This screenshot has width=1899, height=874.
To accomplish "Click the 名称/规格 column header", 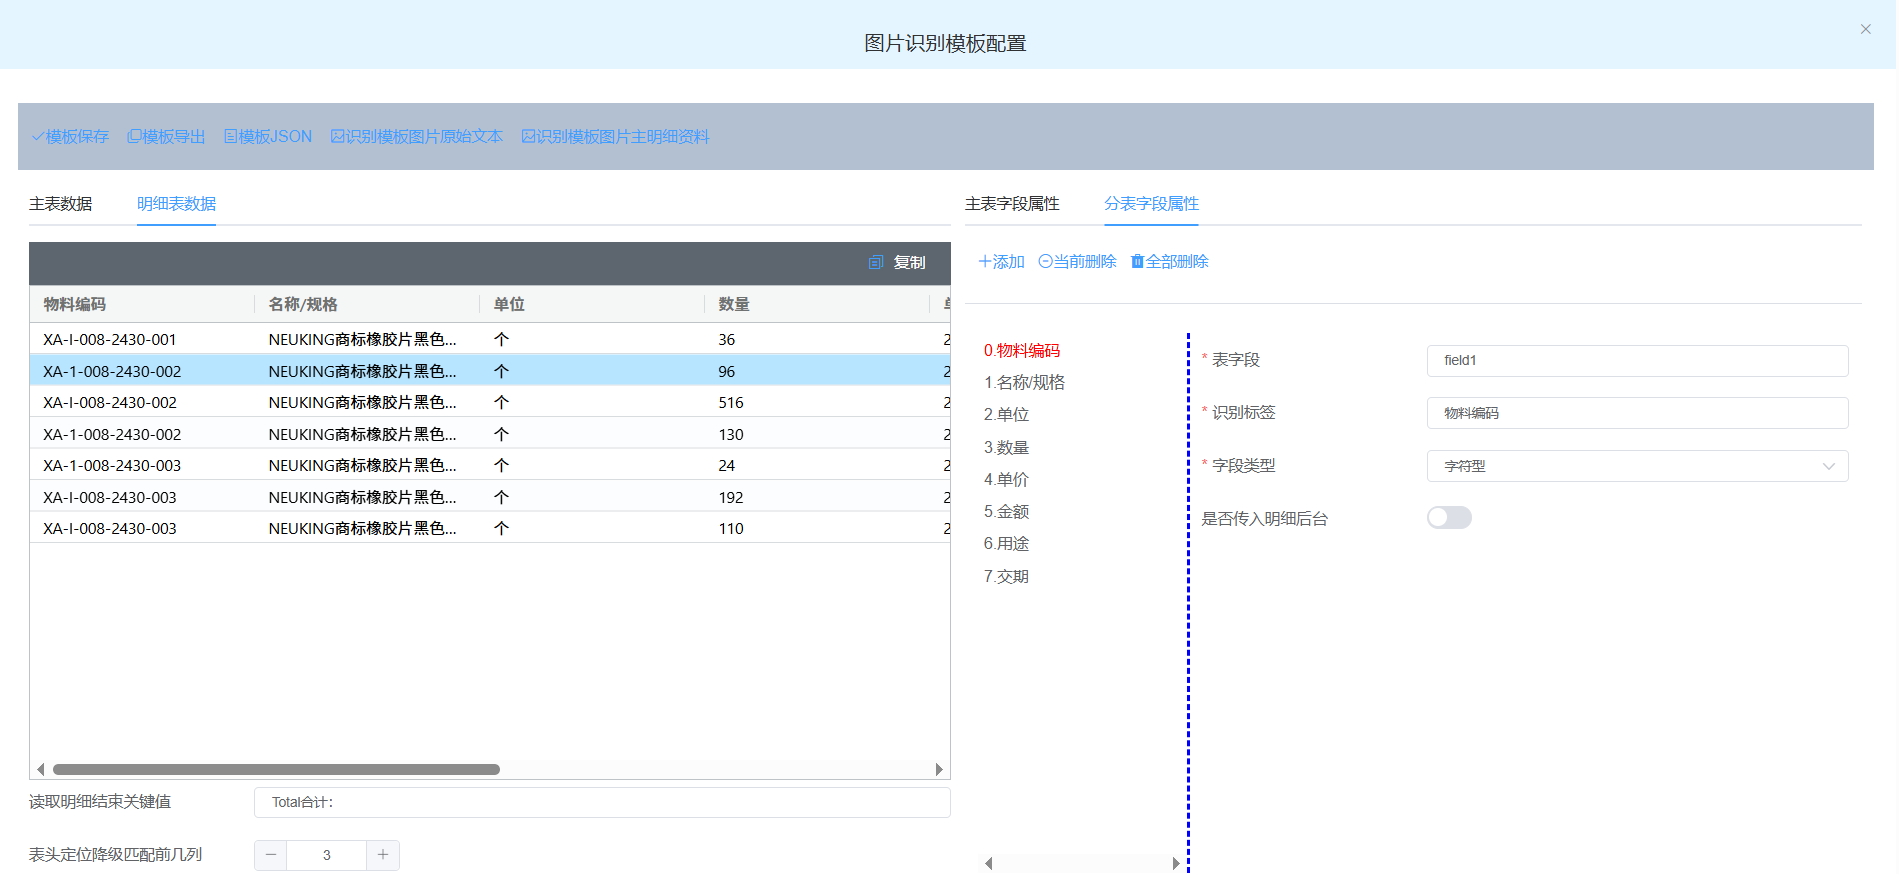I will click(367, 304).
